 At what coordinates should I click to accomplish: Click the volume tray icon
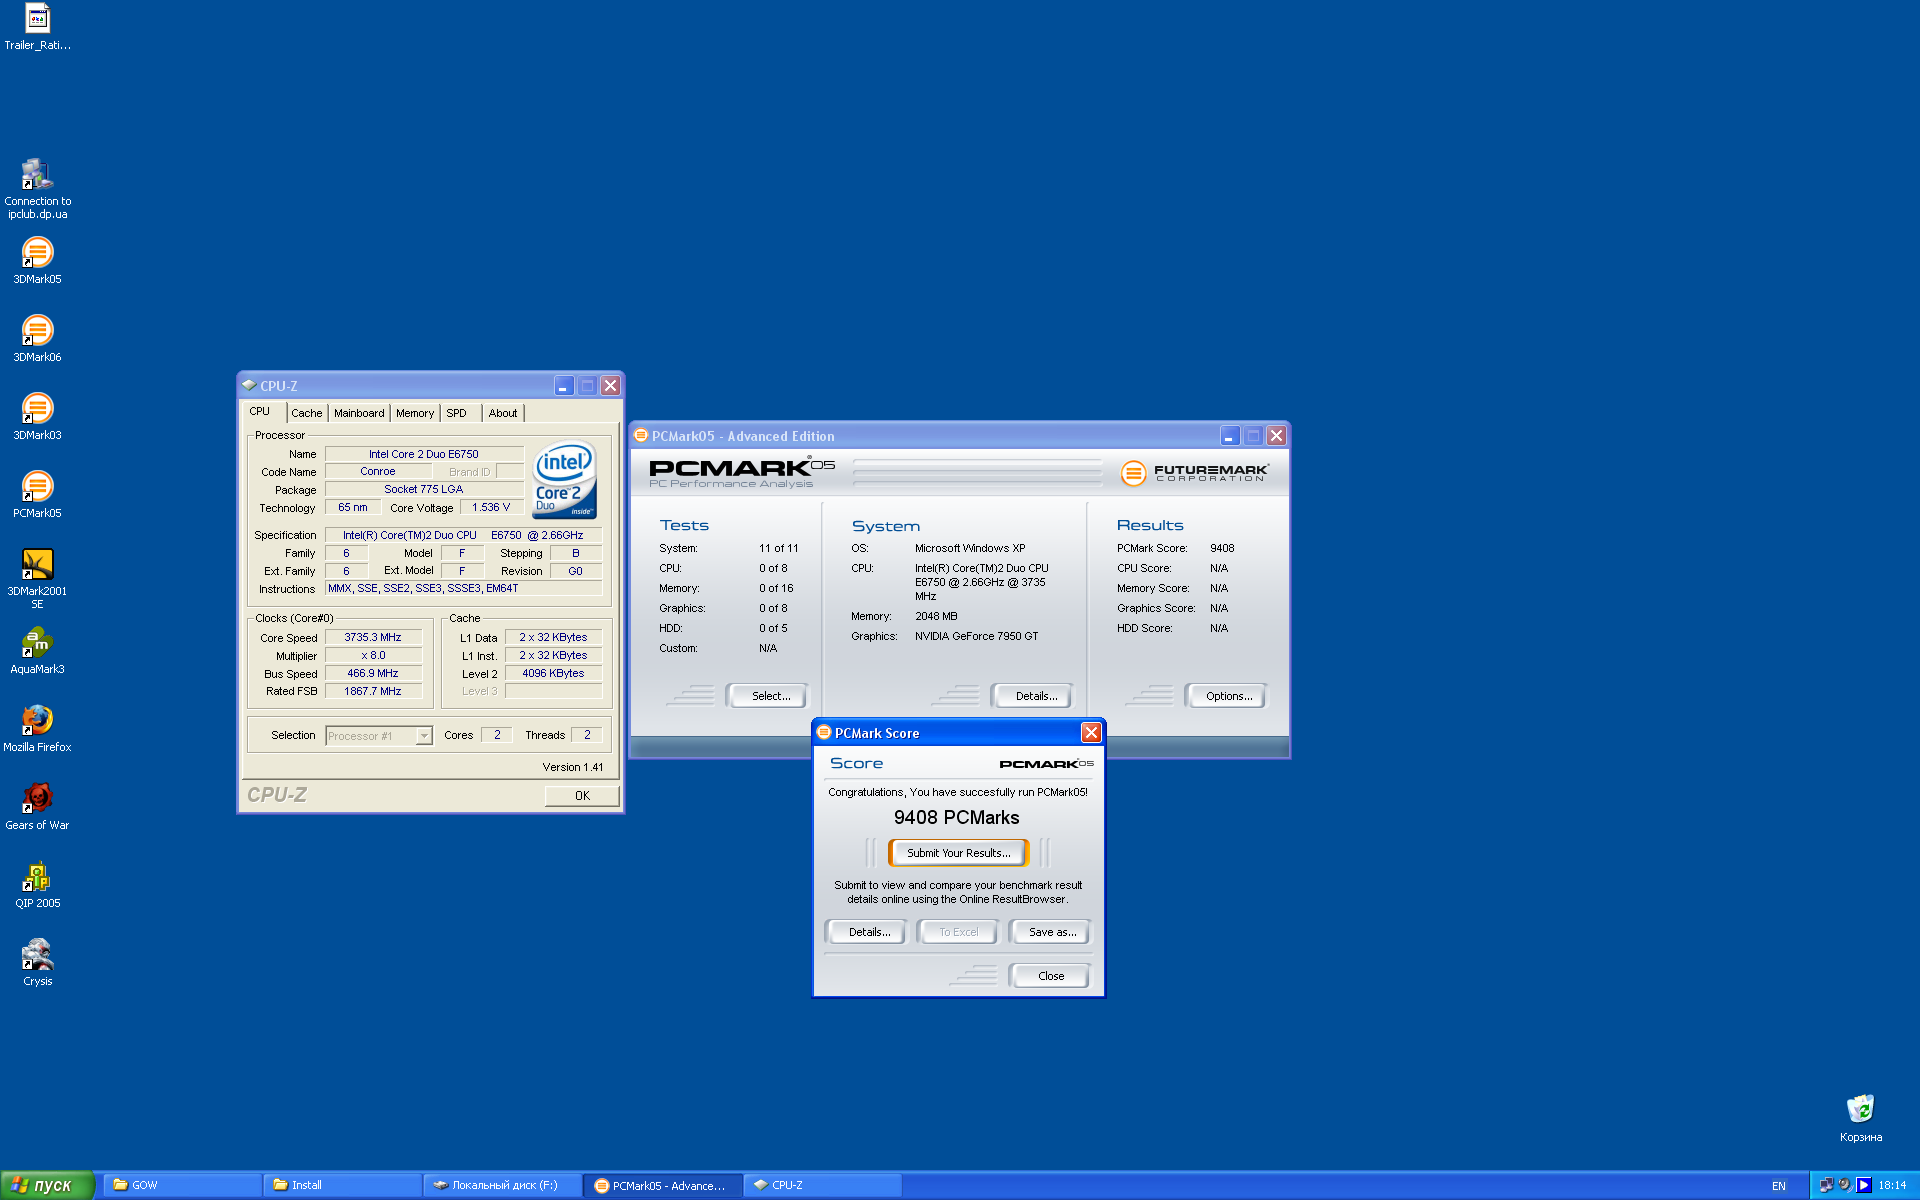coord(1845,1185)
